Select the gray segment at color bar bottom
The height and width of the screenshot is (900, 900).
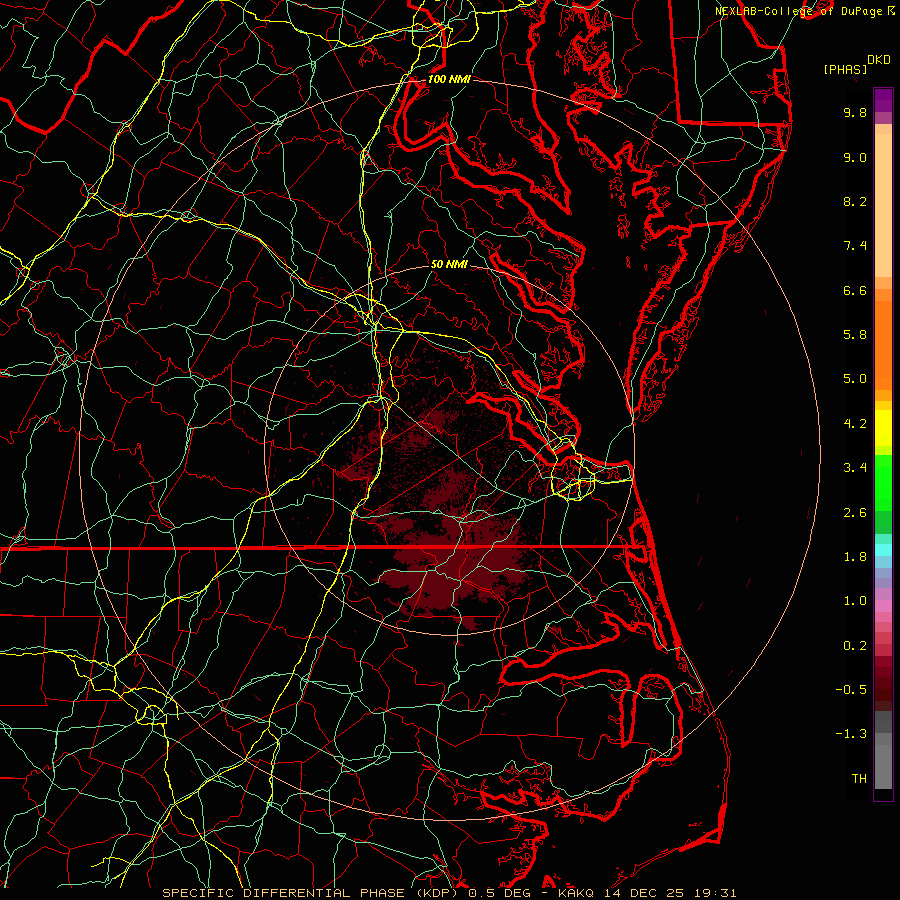[883, 766]
